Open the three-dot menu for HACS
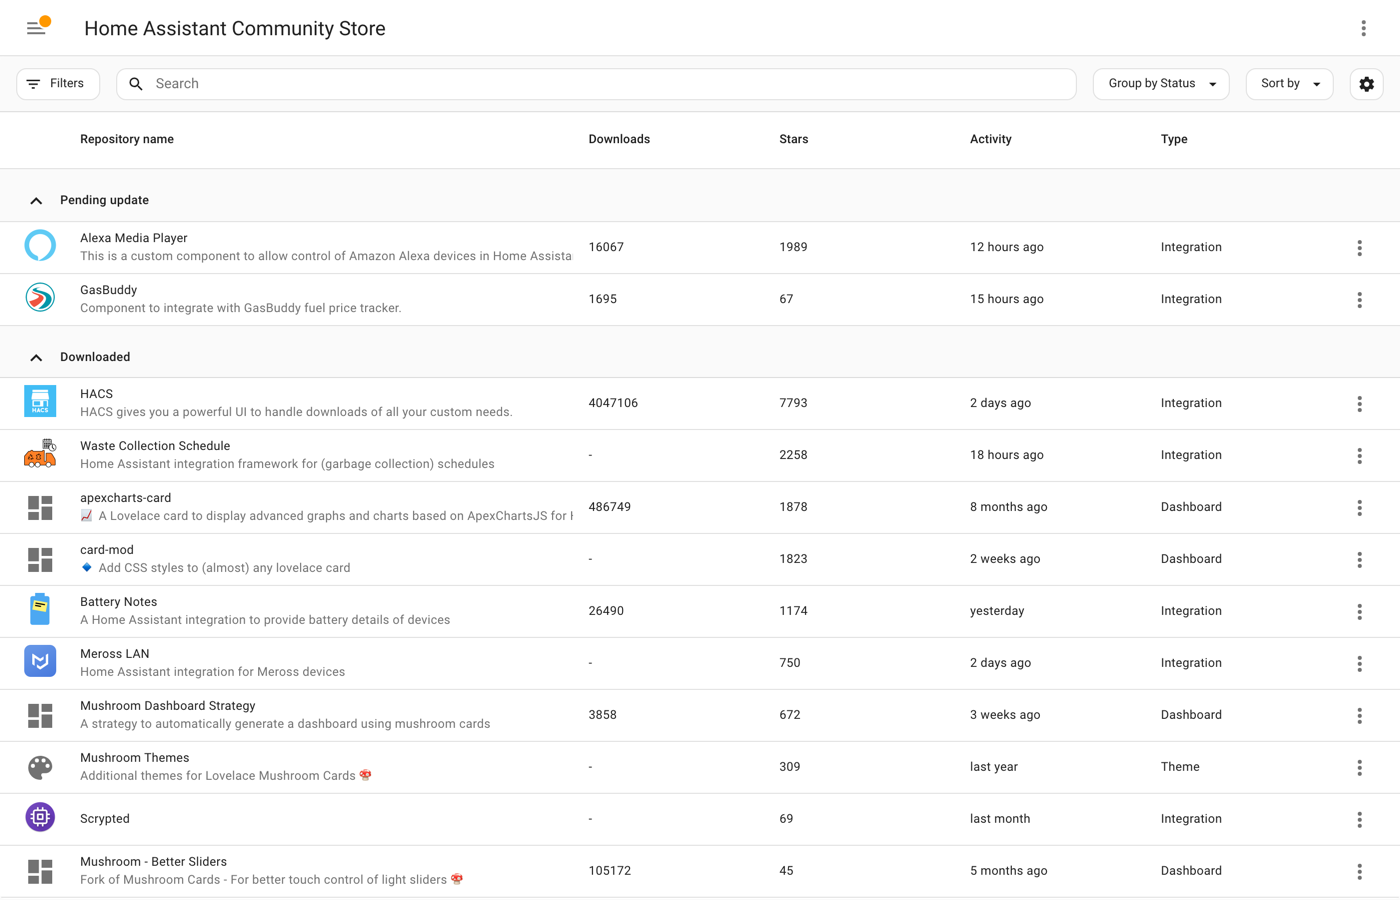This screenshot has width=1400, height=900. [1359, 404]
